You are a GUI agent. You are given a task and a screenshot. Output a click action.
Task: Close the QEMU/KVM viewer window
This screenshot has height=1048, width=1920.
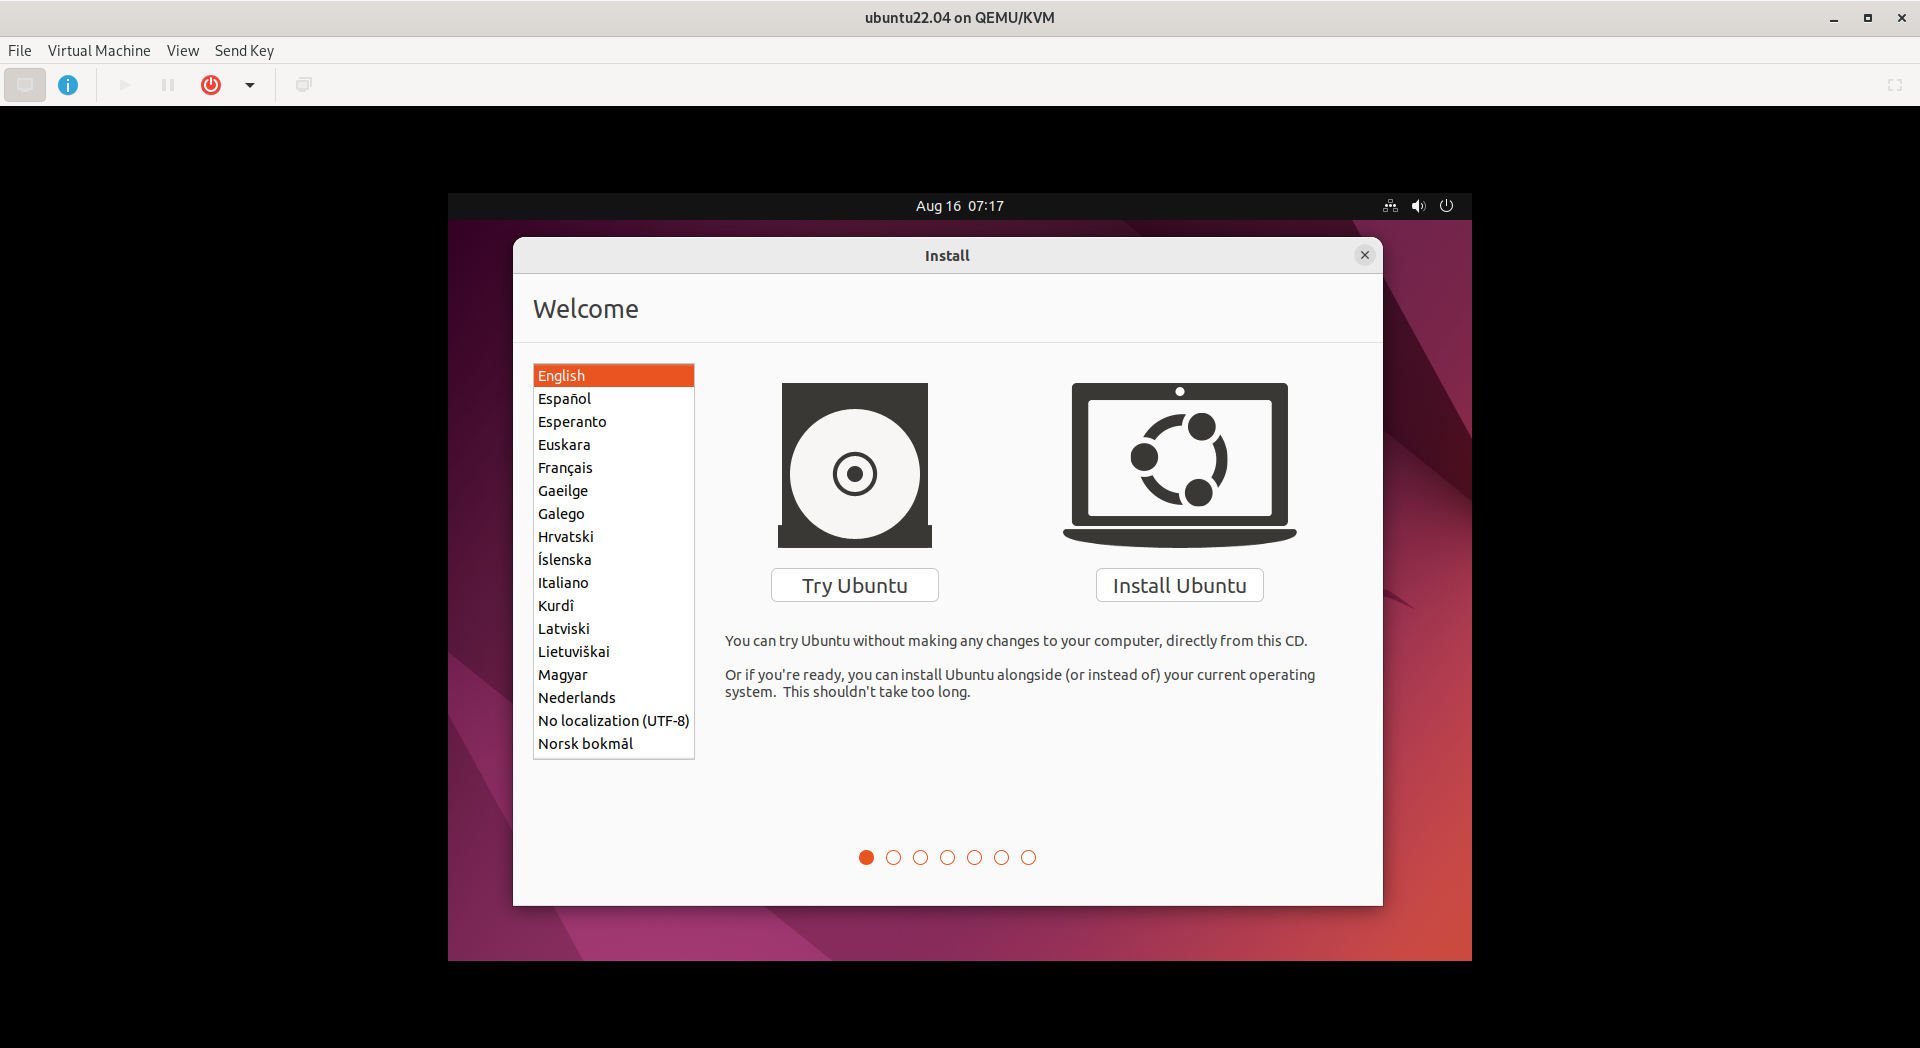(x=1901, y=18)
